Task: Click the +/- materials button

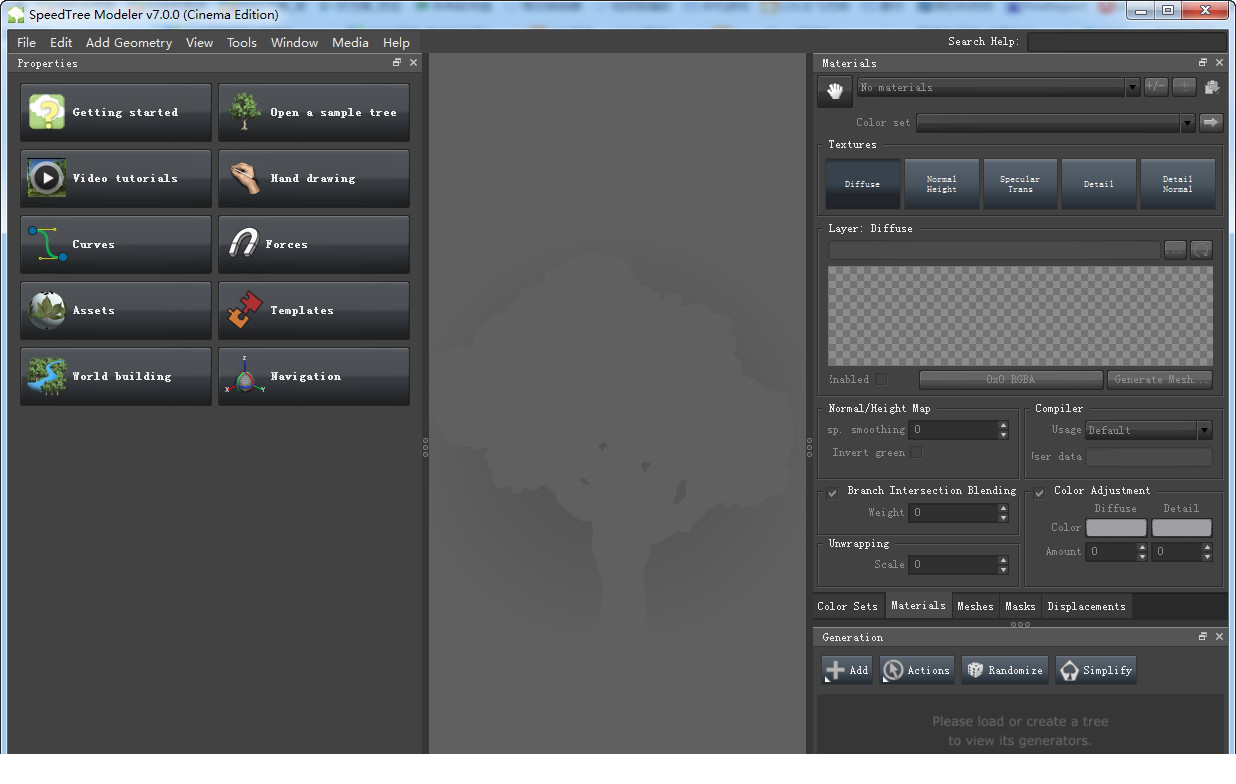Action: point(1156,87)
